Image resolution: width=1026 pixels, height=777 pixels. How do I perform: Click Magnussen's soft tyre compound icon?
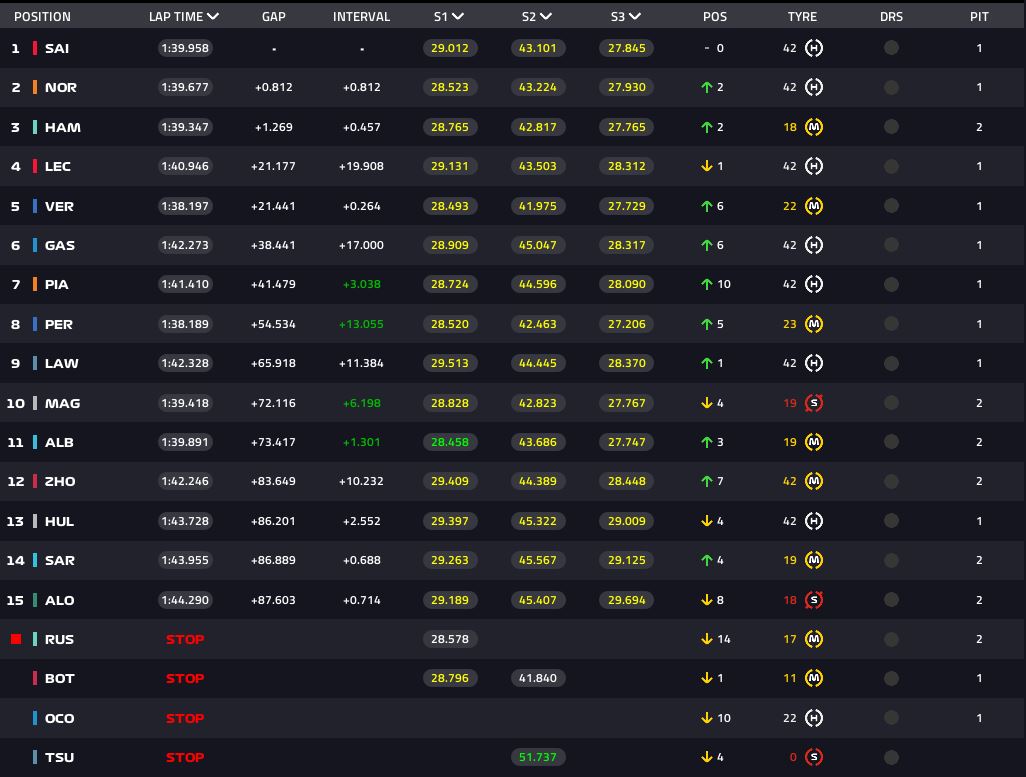point(814,403)
